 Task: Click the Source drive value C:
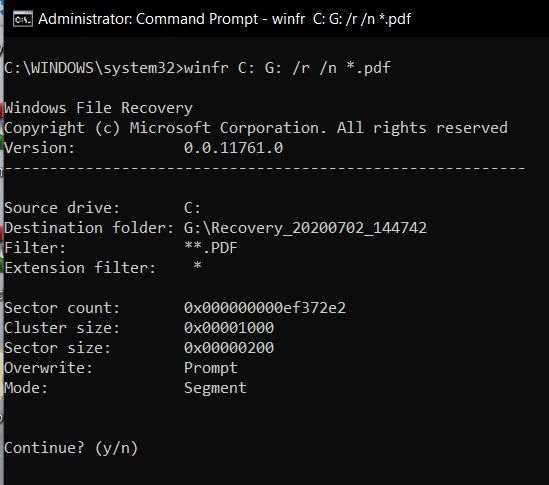click(x=192, y=208)
